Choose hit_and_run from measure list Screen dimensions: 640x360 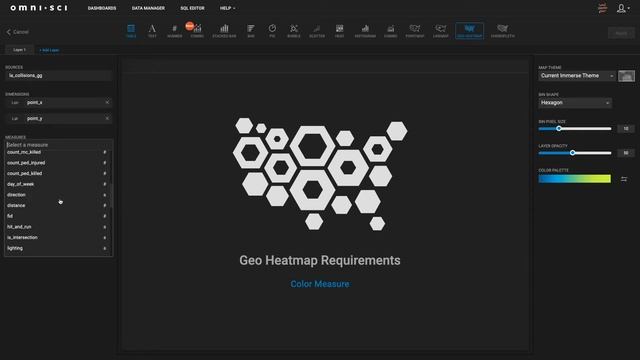[x=57, y=227]
